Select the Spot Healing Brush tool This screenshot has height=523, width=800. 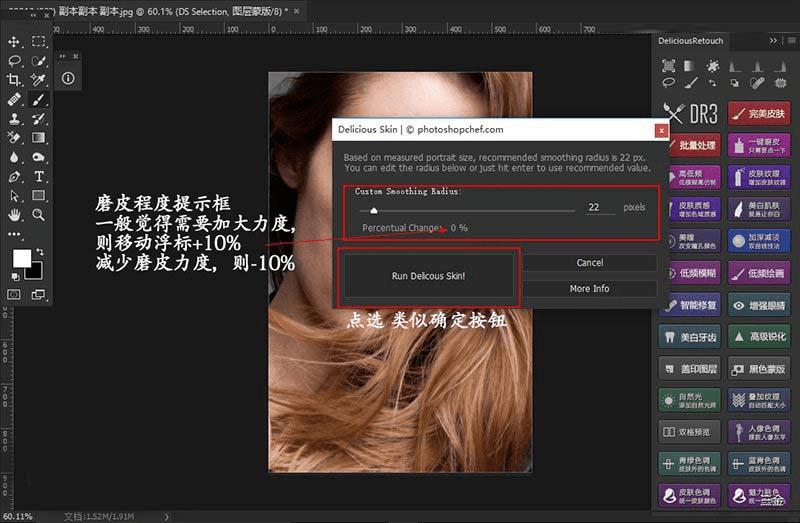tap(14, 99)
